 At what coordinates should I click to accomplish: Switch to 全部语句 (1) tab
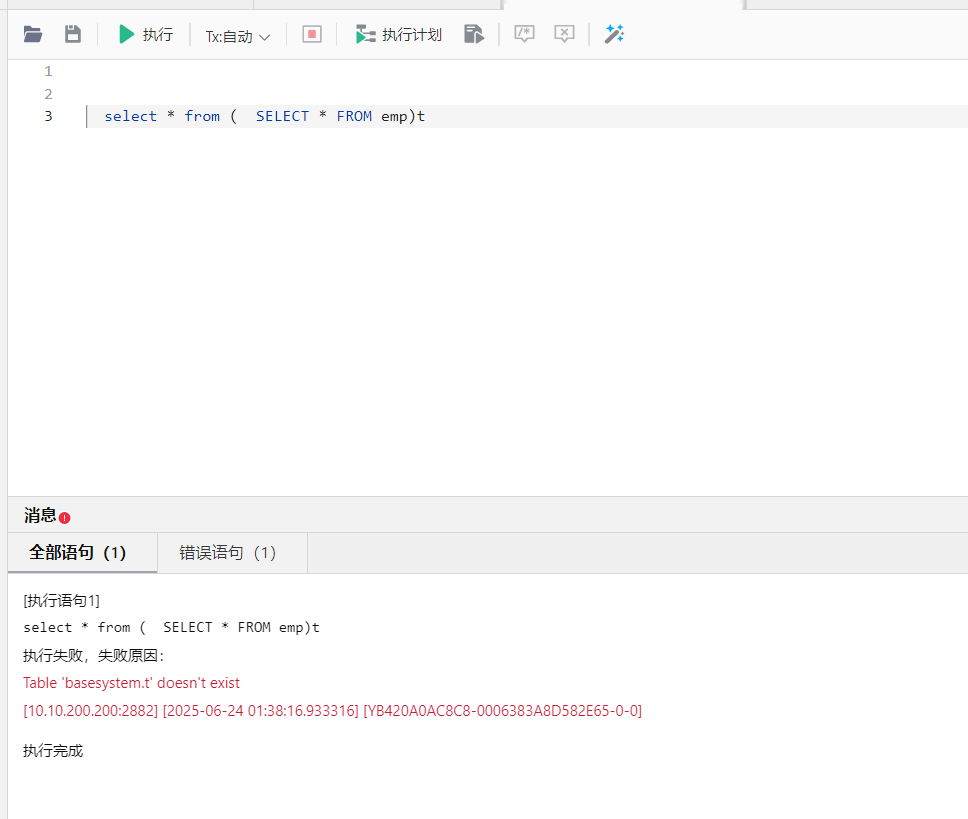pos(83,552)
